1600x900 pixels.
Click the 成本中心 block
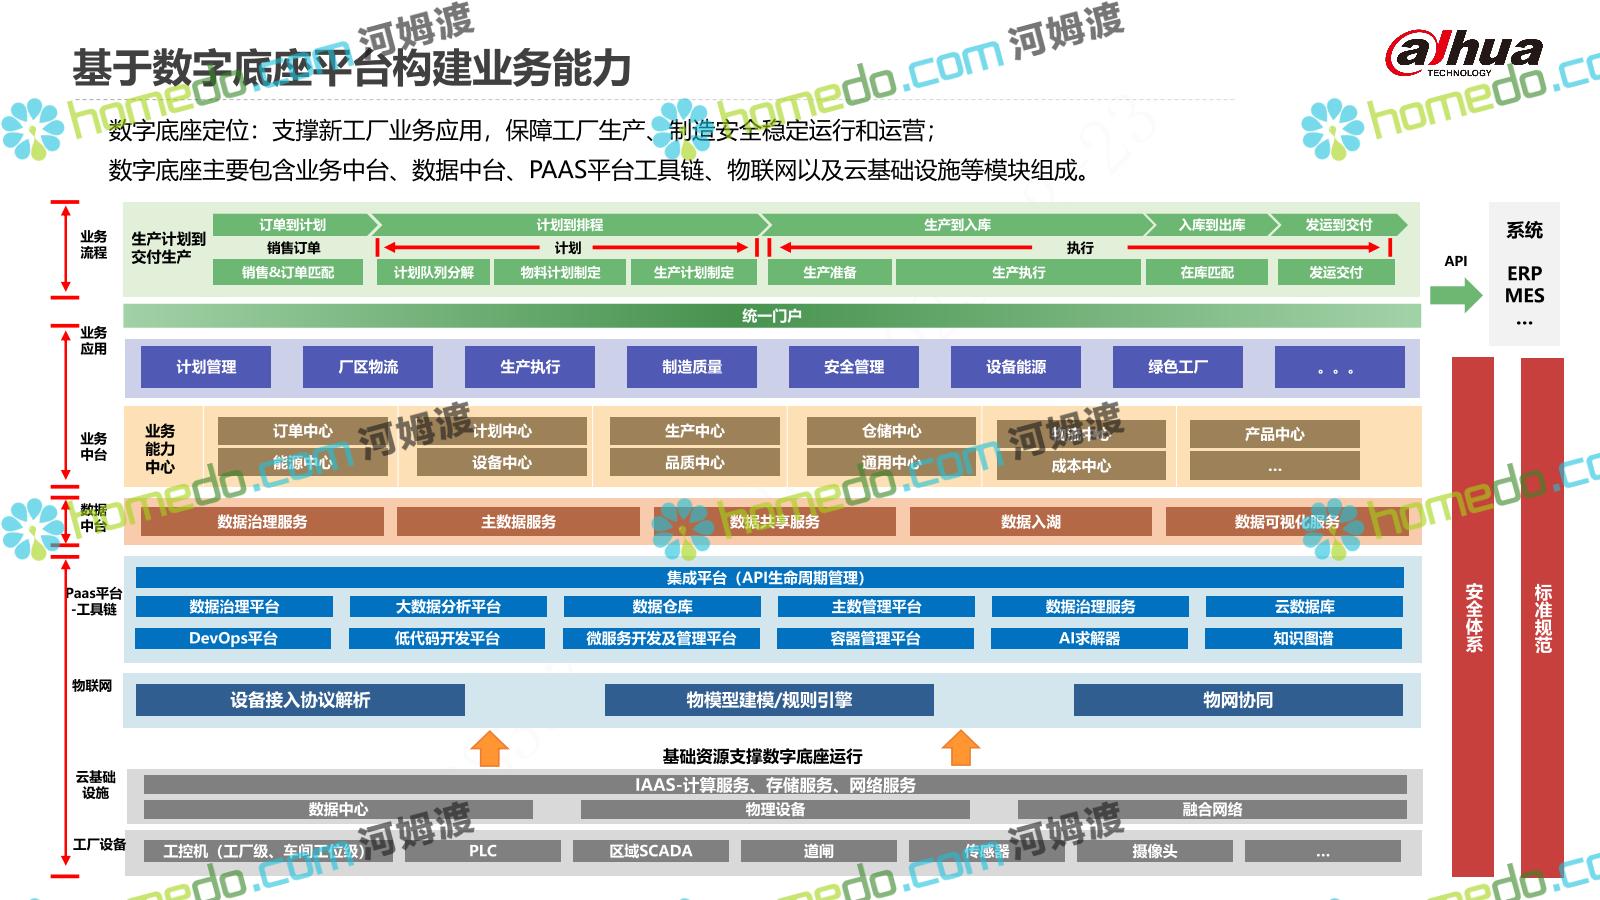pyautogui.click(x=1080, y=466)
